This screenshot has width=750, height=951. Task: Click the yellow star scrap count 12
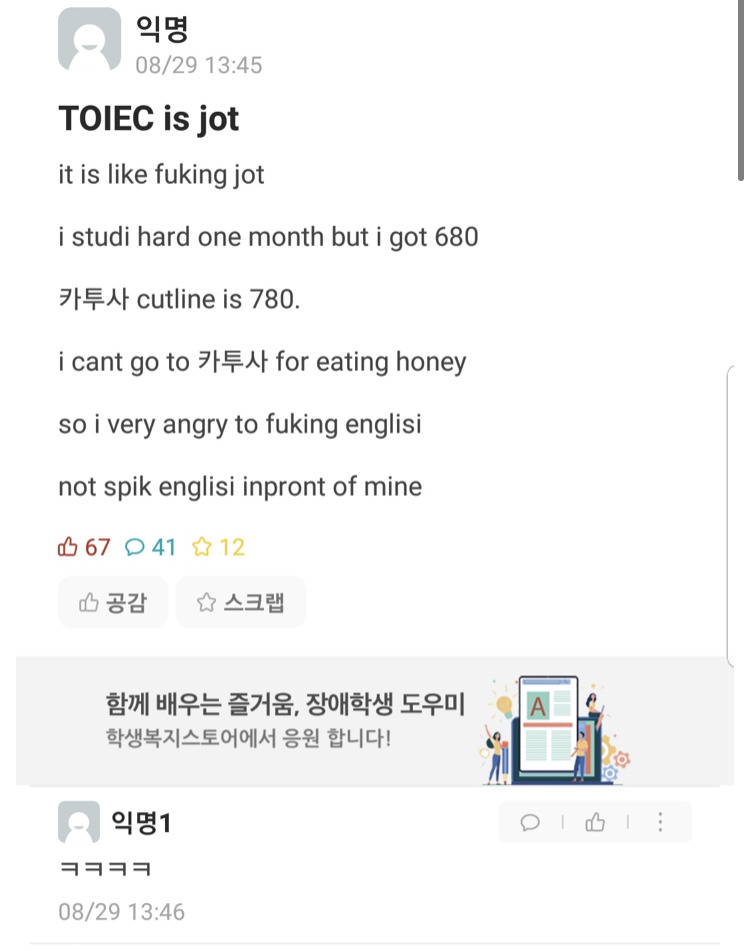[x=218, y=547]
